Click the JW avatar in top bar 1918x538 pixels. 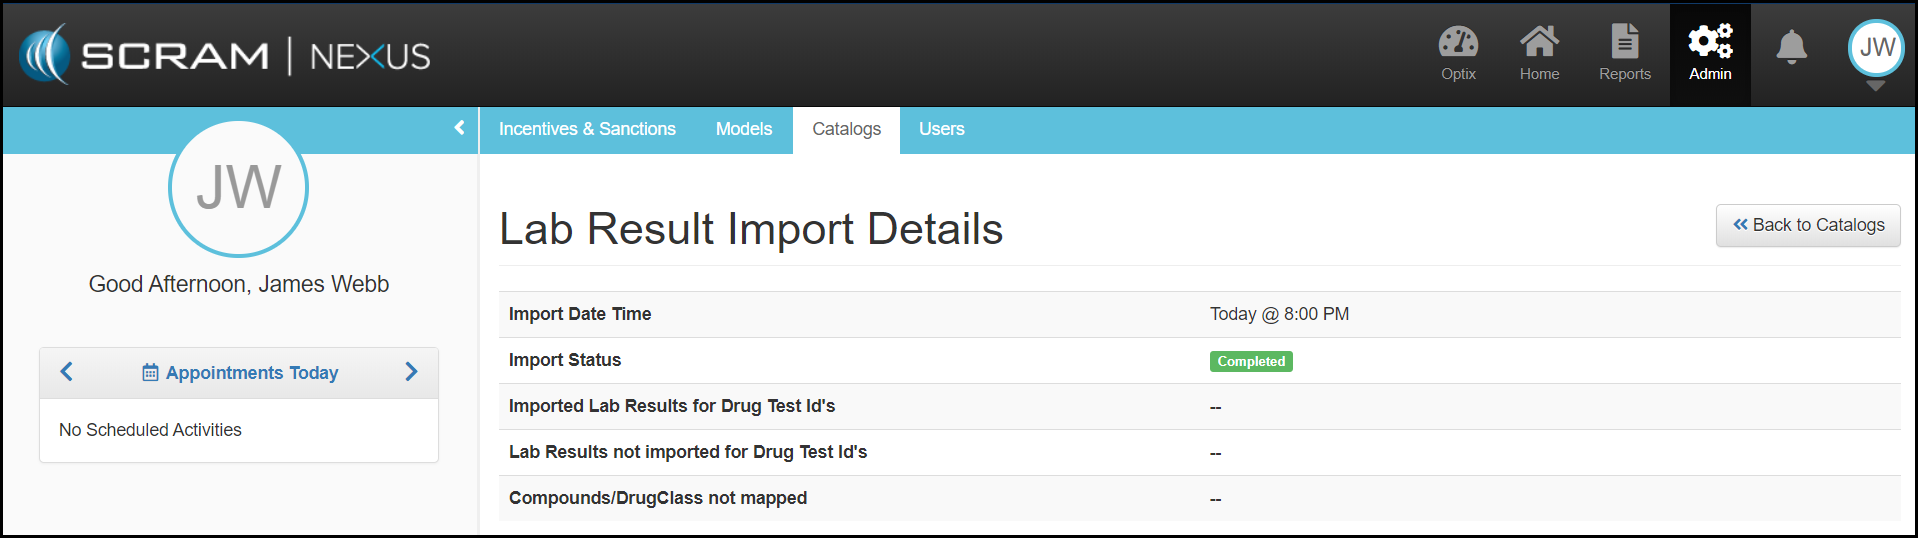pyautogui.click(x=1876, y=47)
